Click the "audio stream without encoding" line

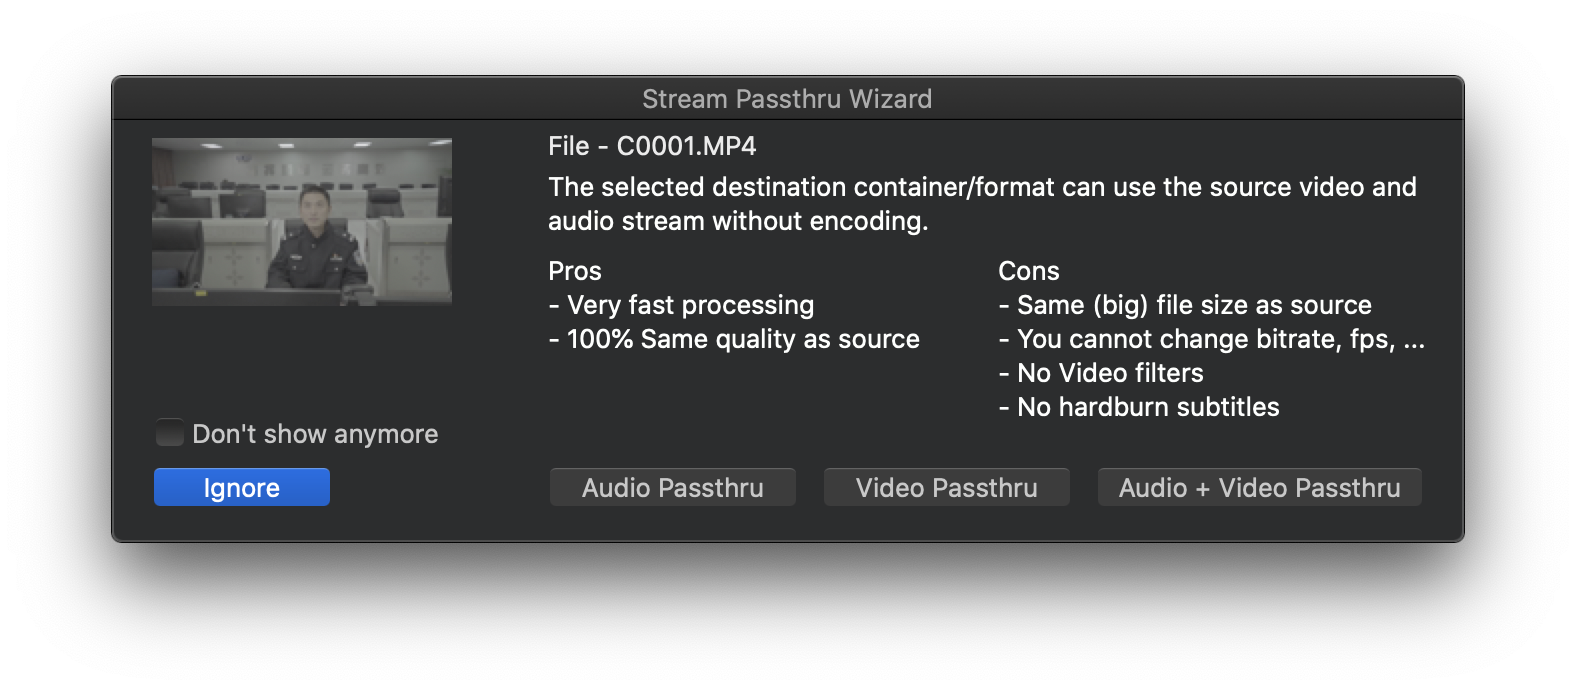click(738, 221)
